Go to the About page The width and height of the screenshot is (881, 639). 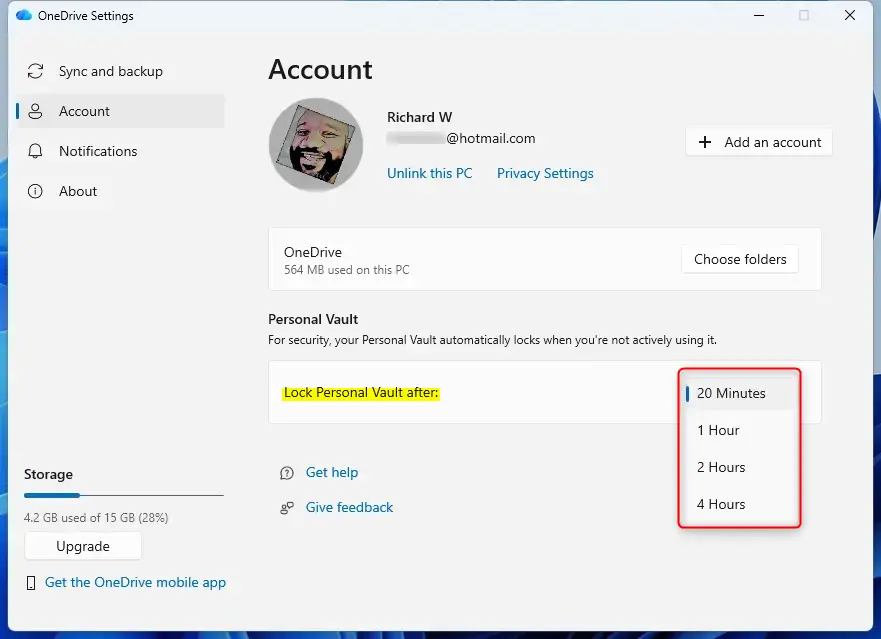[x=120, y=191]
